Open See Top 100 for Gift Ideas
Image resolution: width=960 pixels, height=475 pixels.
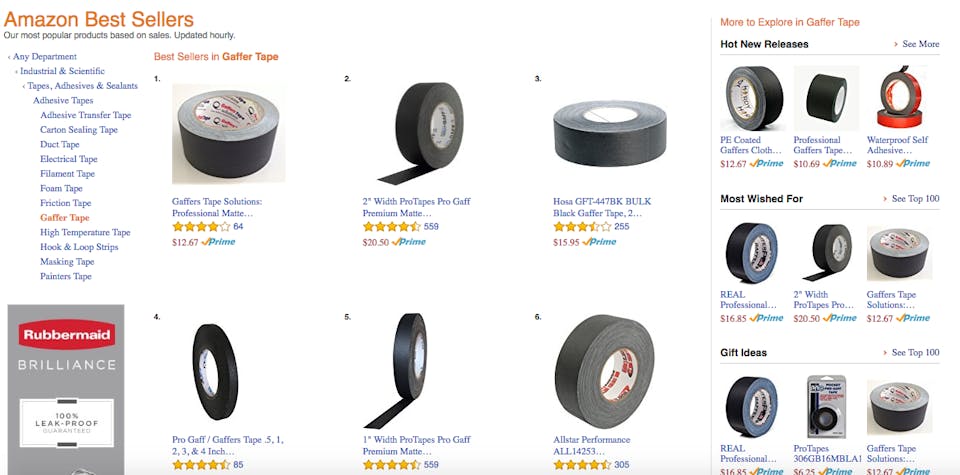(915, 353)
